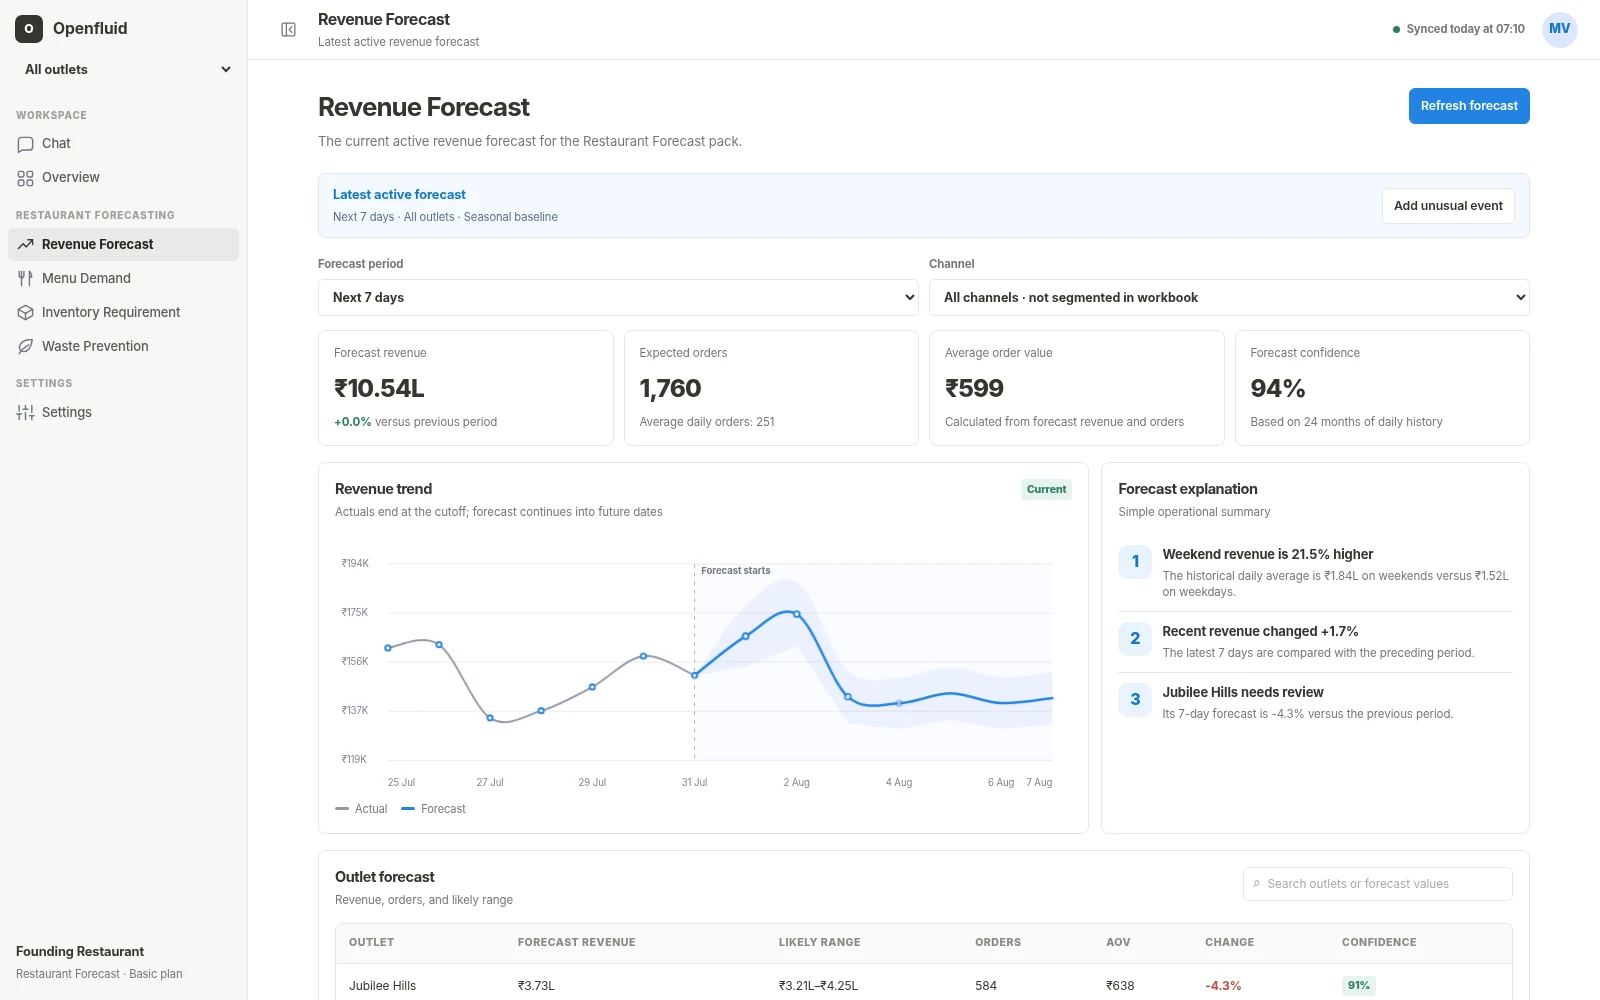
Task: Click Jubilee Hills needs review item
Action: tap(1315, 702)
